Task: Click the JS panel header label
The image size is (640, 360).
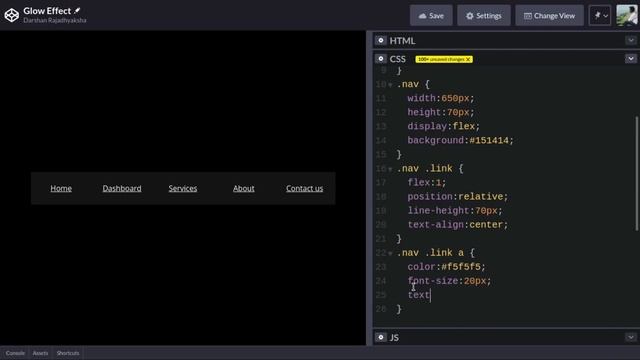Action: tap(394, 337)
